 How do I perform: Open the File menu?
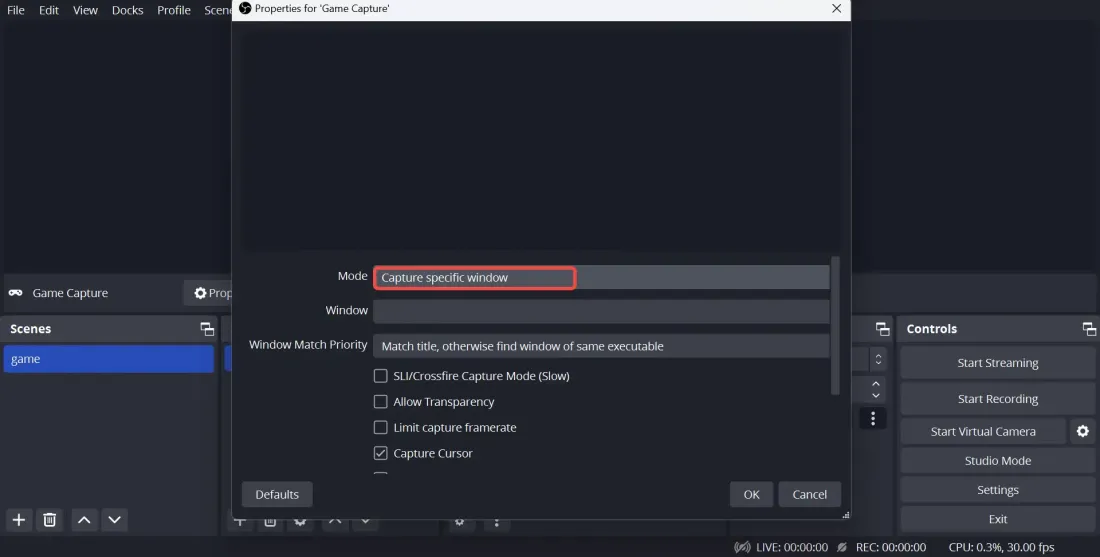[15, 10]
